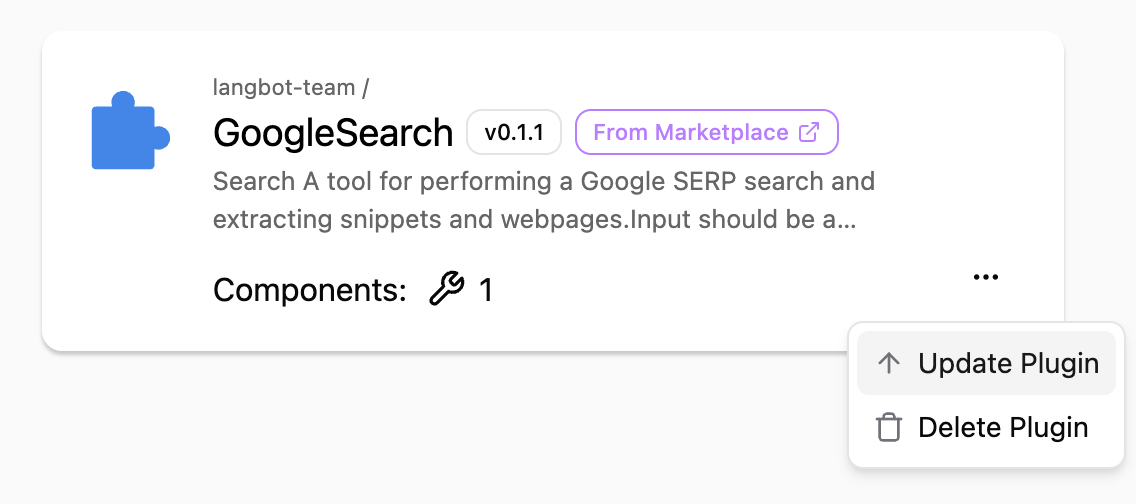Viewport: 1136px width, 504px height.
Task: Click the langbot-team author label
Action: pos(284,87)
